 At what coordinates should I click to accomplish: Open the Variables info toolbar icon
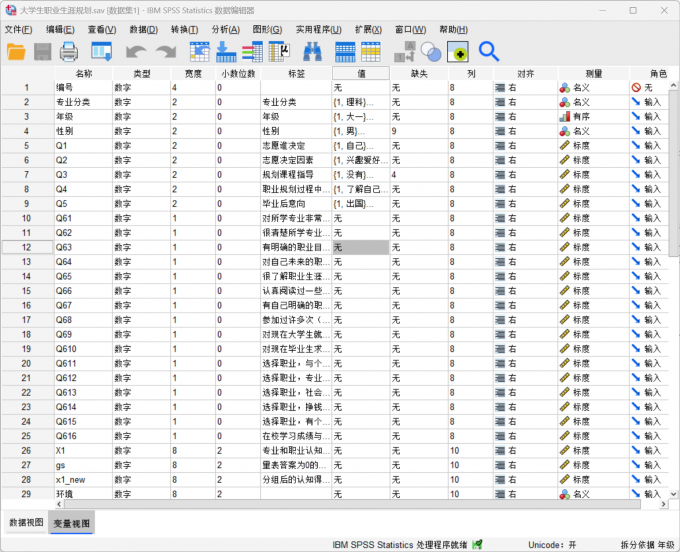[252, 52]
